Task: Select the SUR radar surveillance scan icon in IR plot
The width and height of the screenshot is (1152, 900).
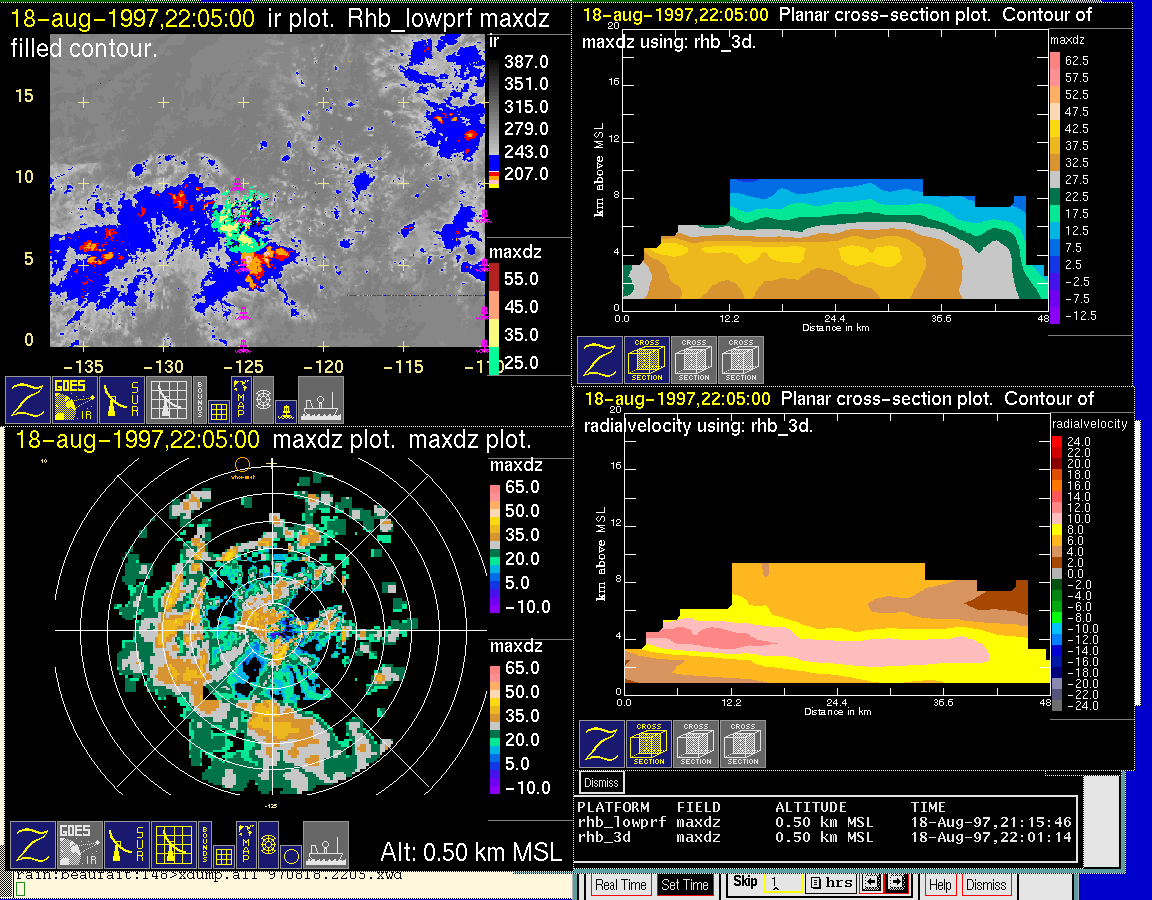Action: (121, 399)
